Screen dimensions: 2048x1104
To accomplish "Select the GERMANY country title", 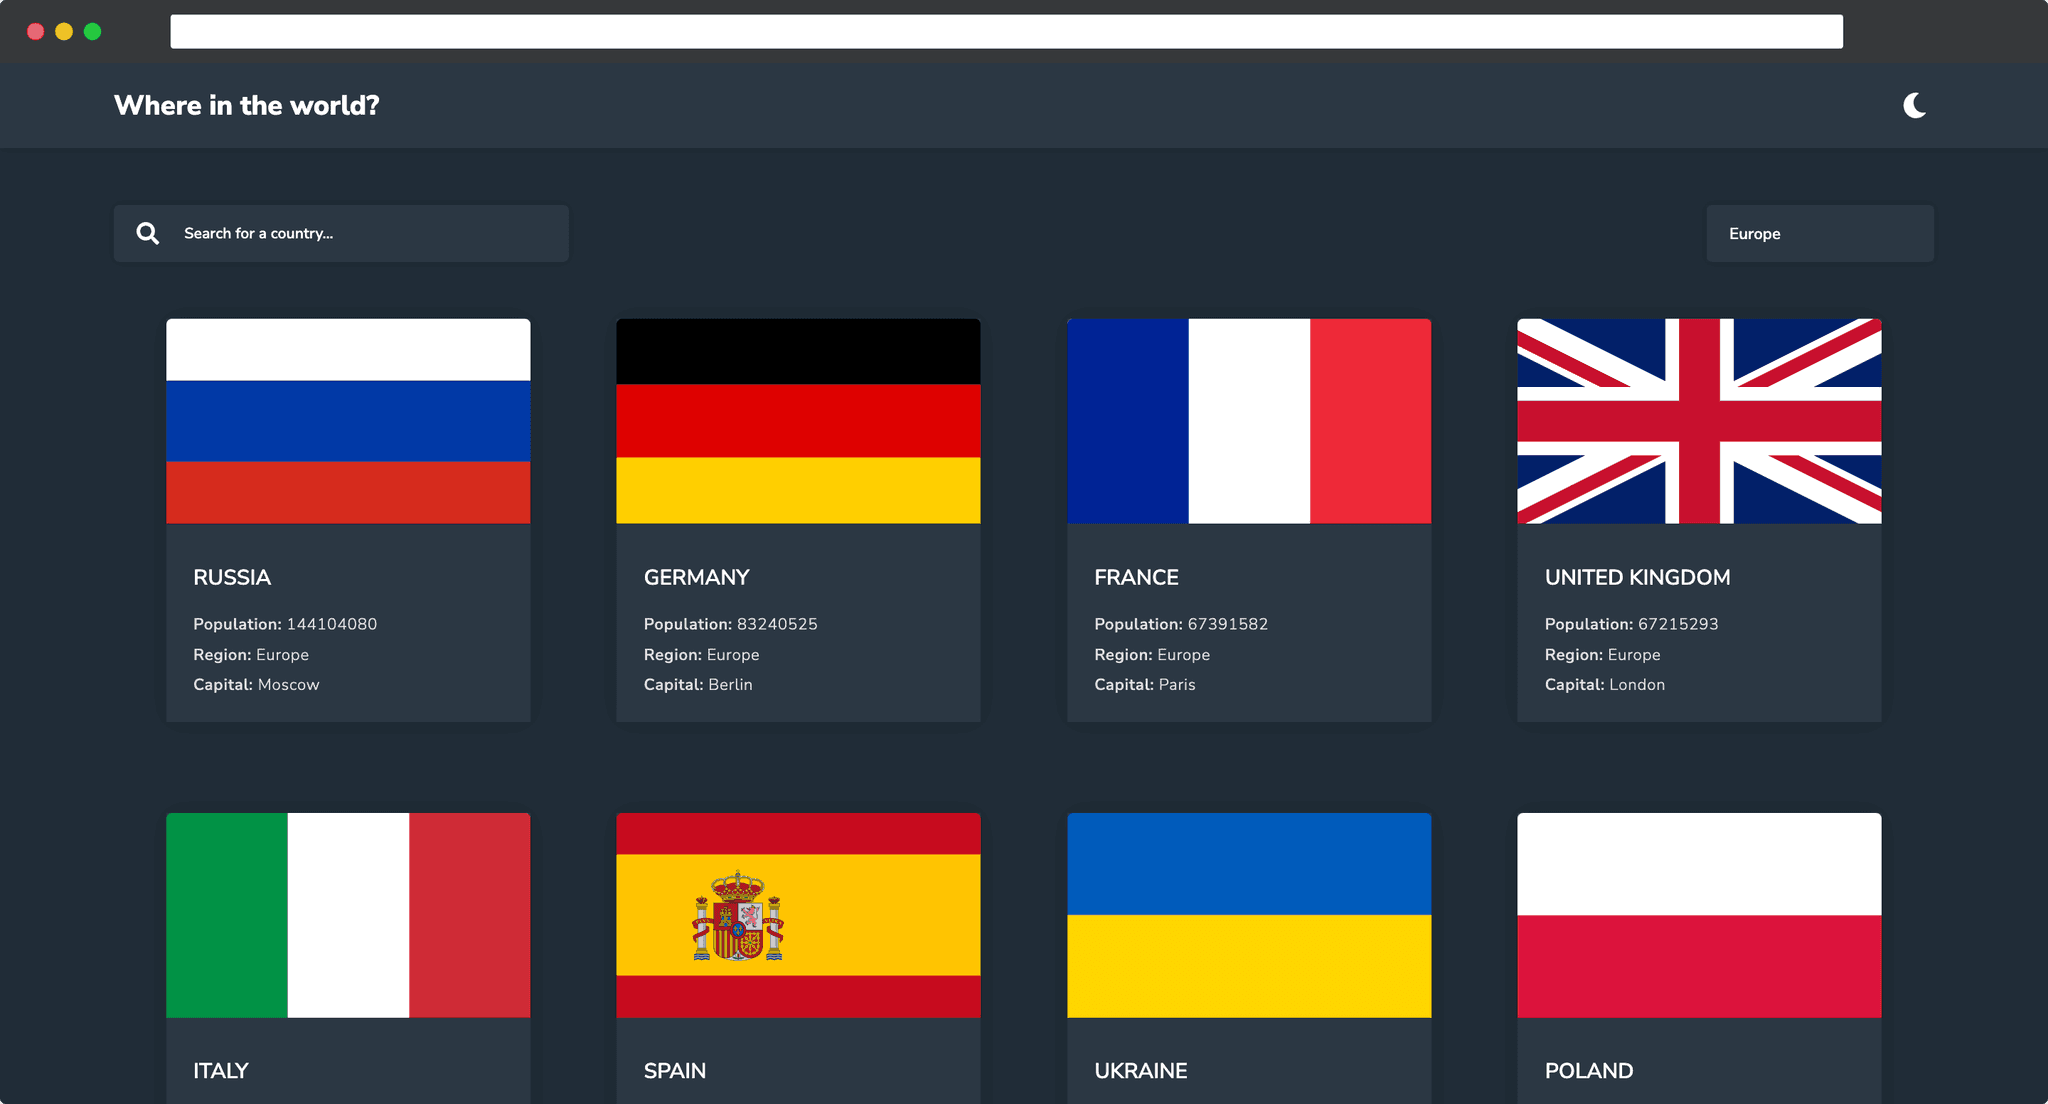I will 696,577.
